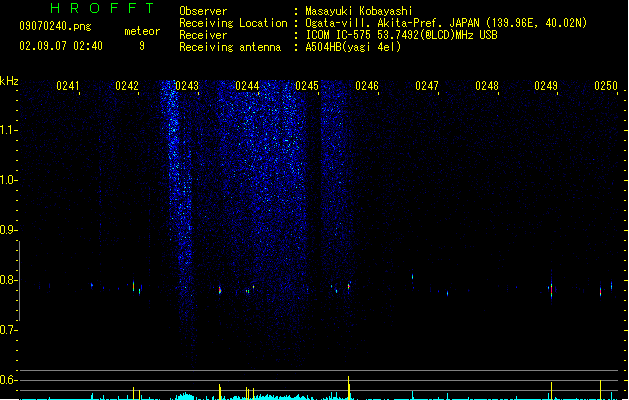Click the 0.7 kHz frequency label
This screenshot has width=629, height=400.
pos(8,330)
